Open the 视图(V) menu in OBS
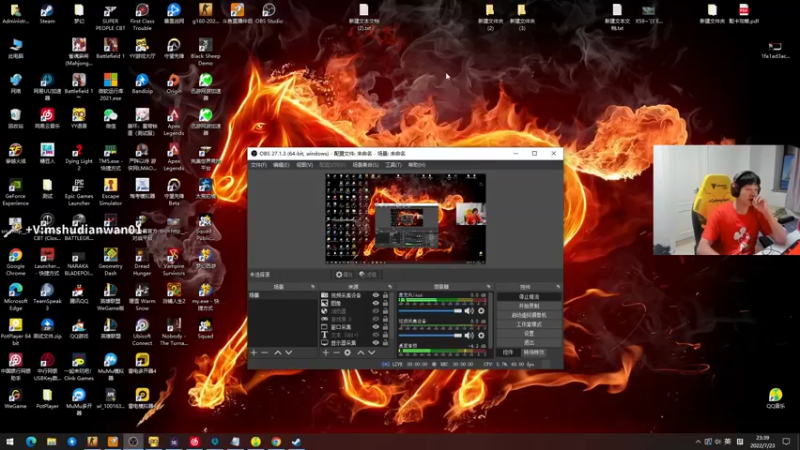Screen dimensions: 800x450 tap(305, 165)
